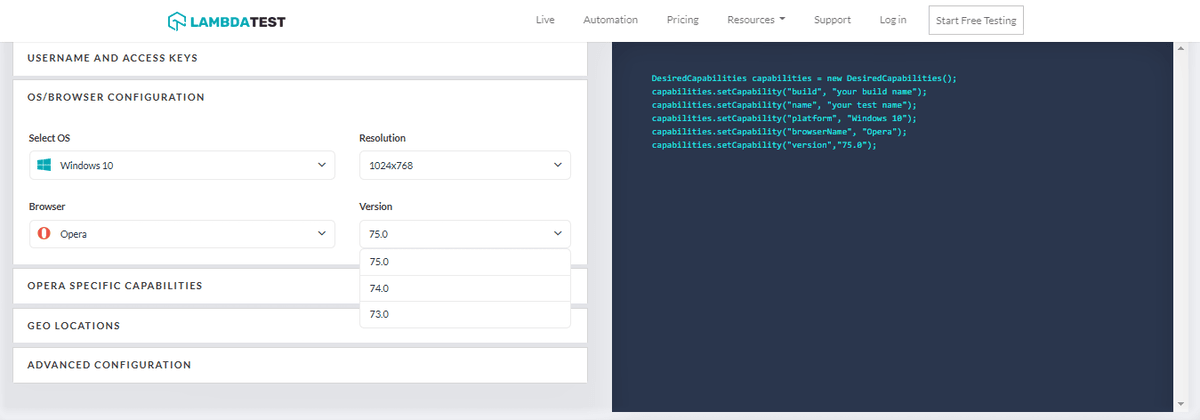Click the Log in link

(x=893, y=20)
